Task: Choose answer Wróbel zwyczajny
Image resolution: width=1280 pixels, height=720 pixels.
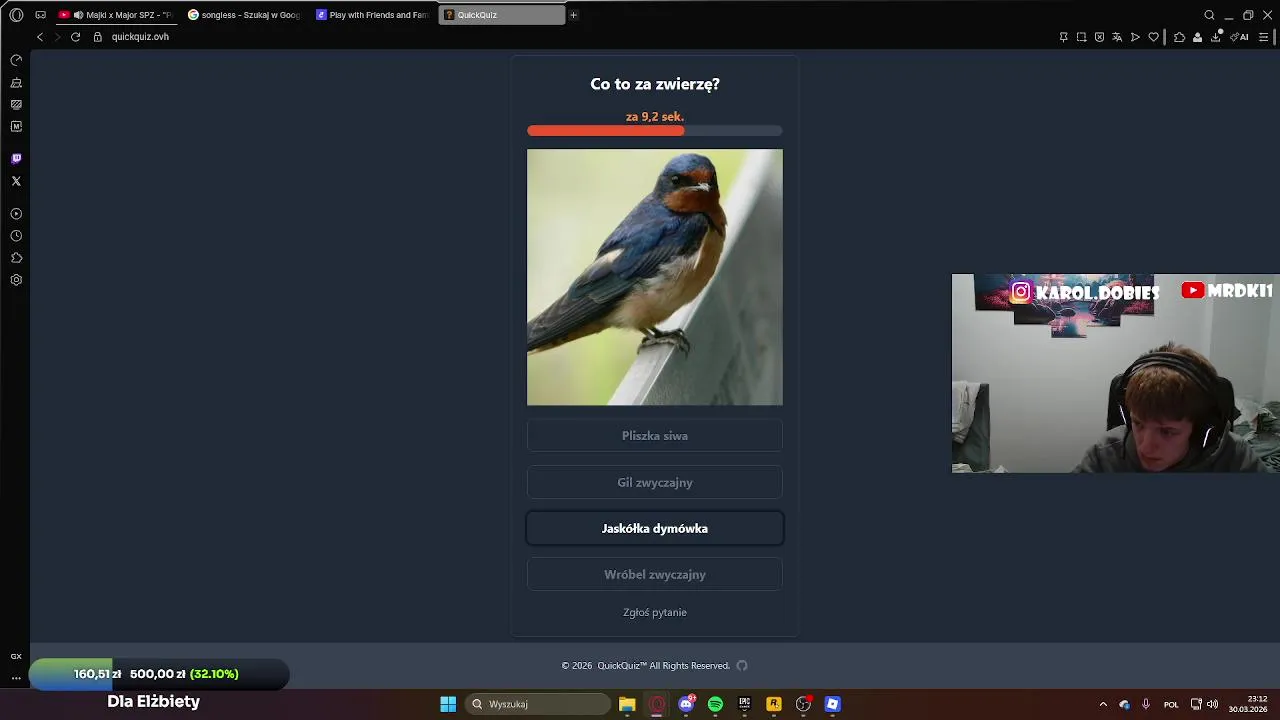Action: point(655,574)
